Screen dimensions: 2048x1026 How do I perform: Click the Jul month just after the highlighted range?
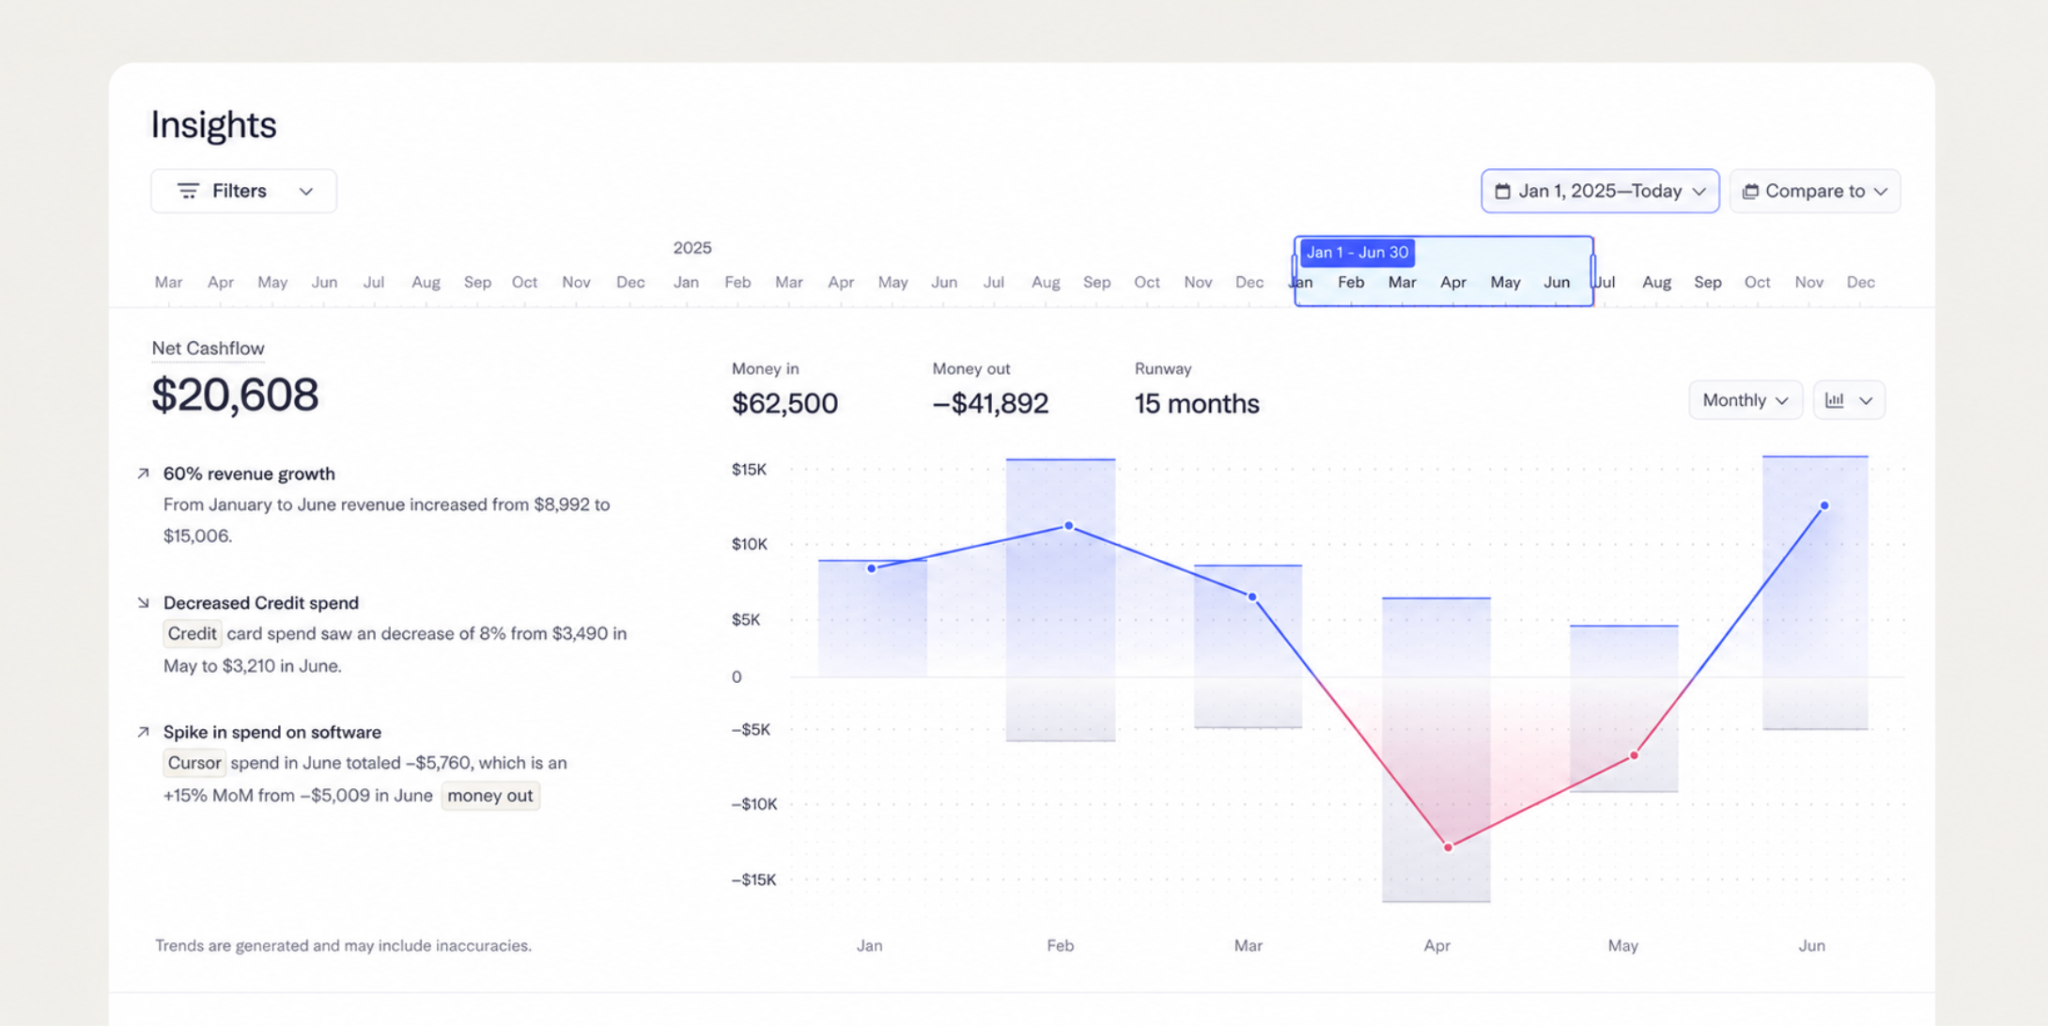1605,282
